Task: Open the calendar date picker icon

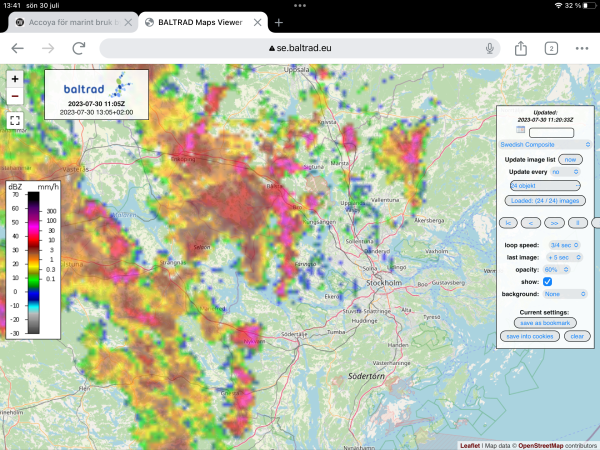Action: point(521,130)
